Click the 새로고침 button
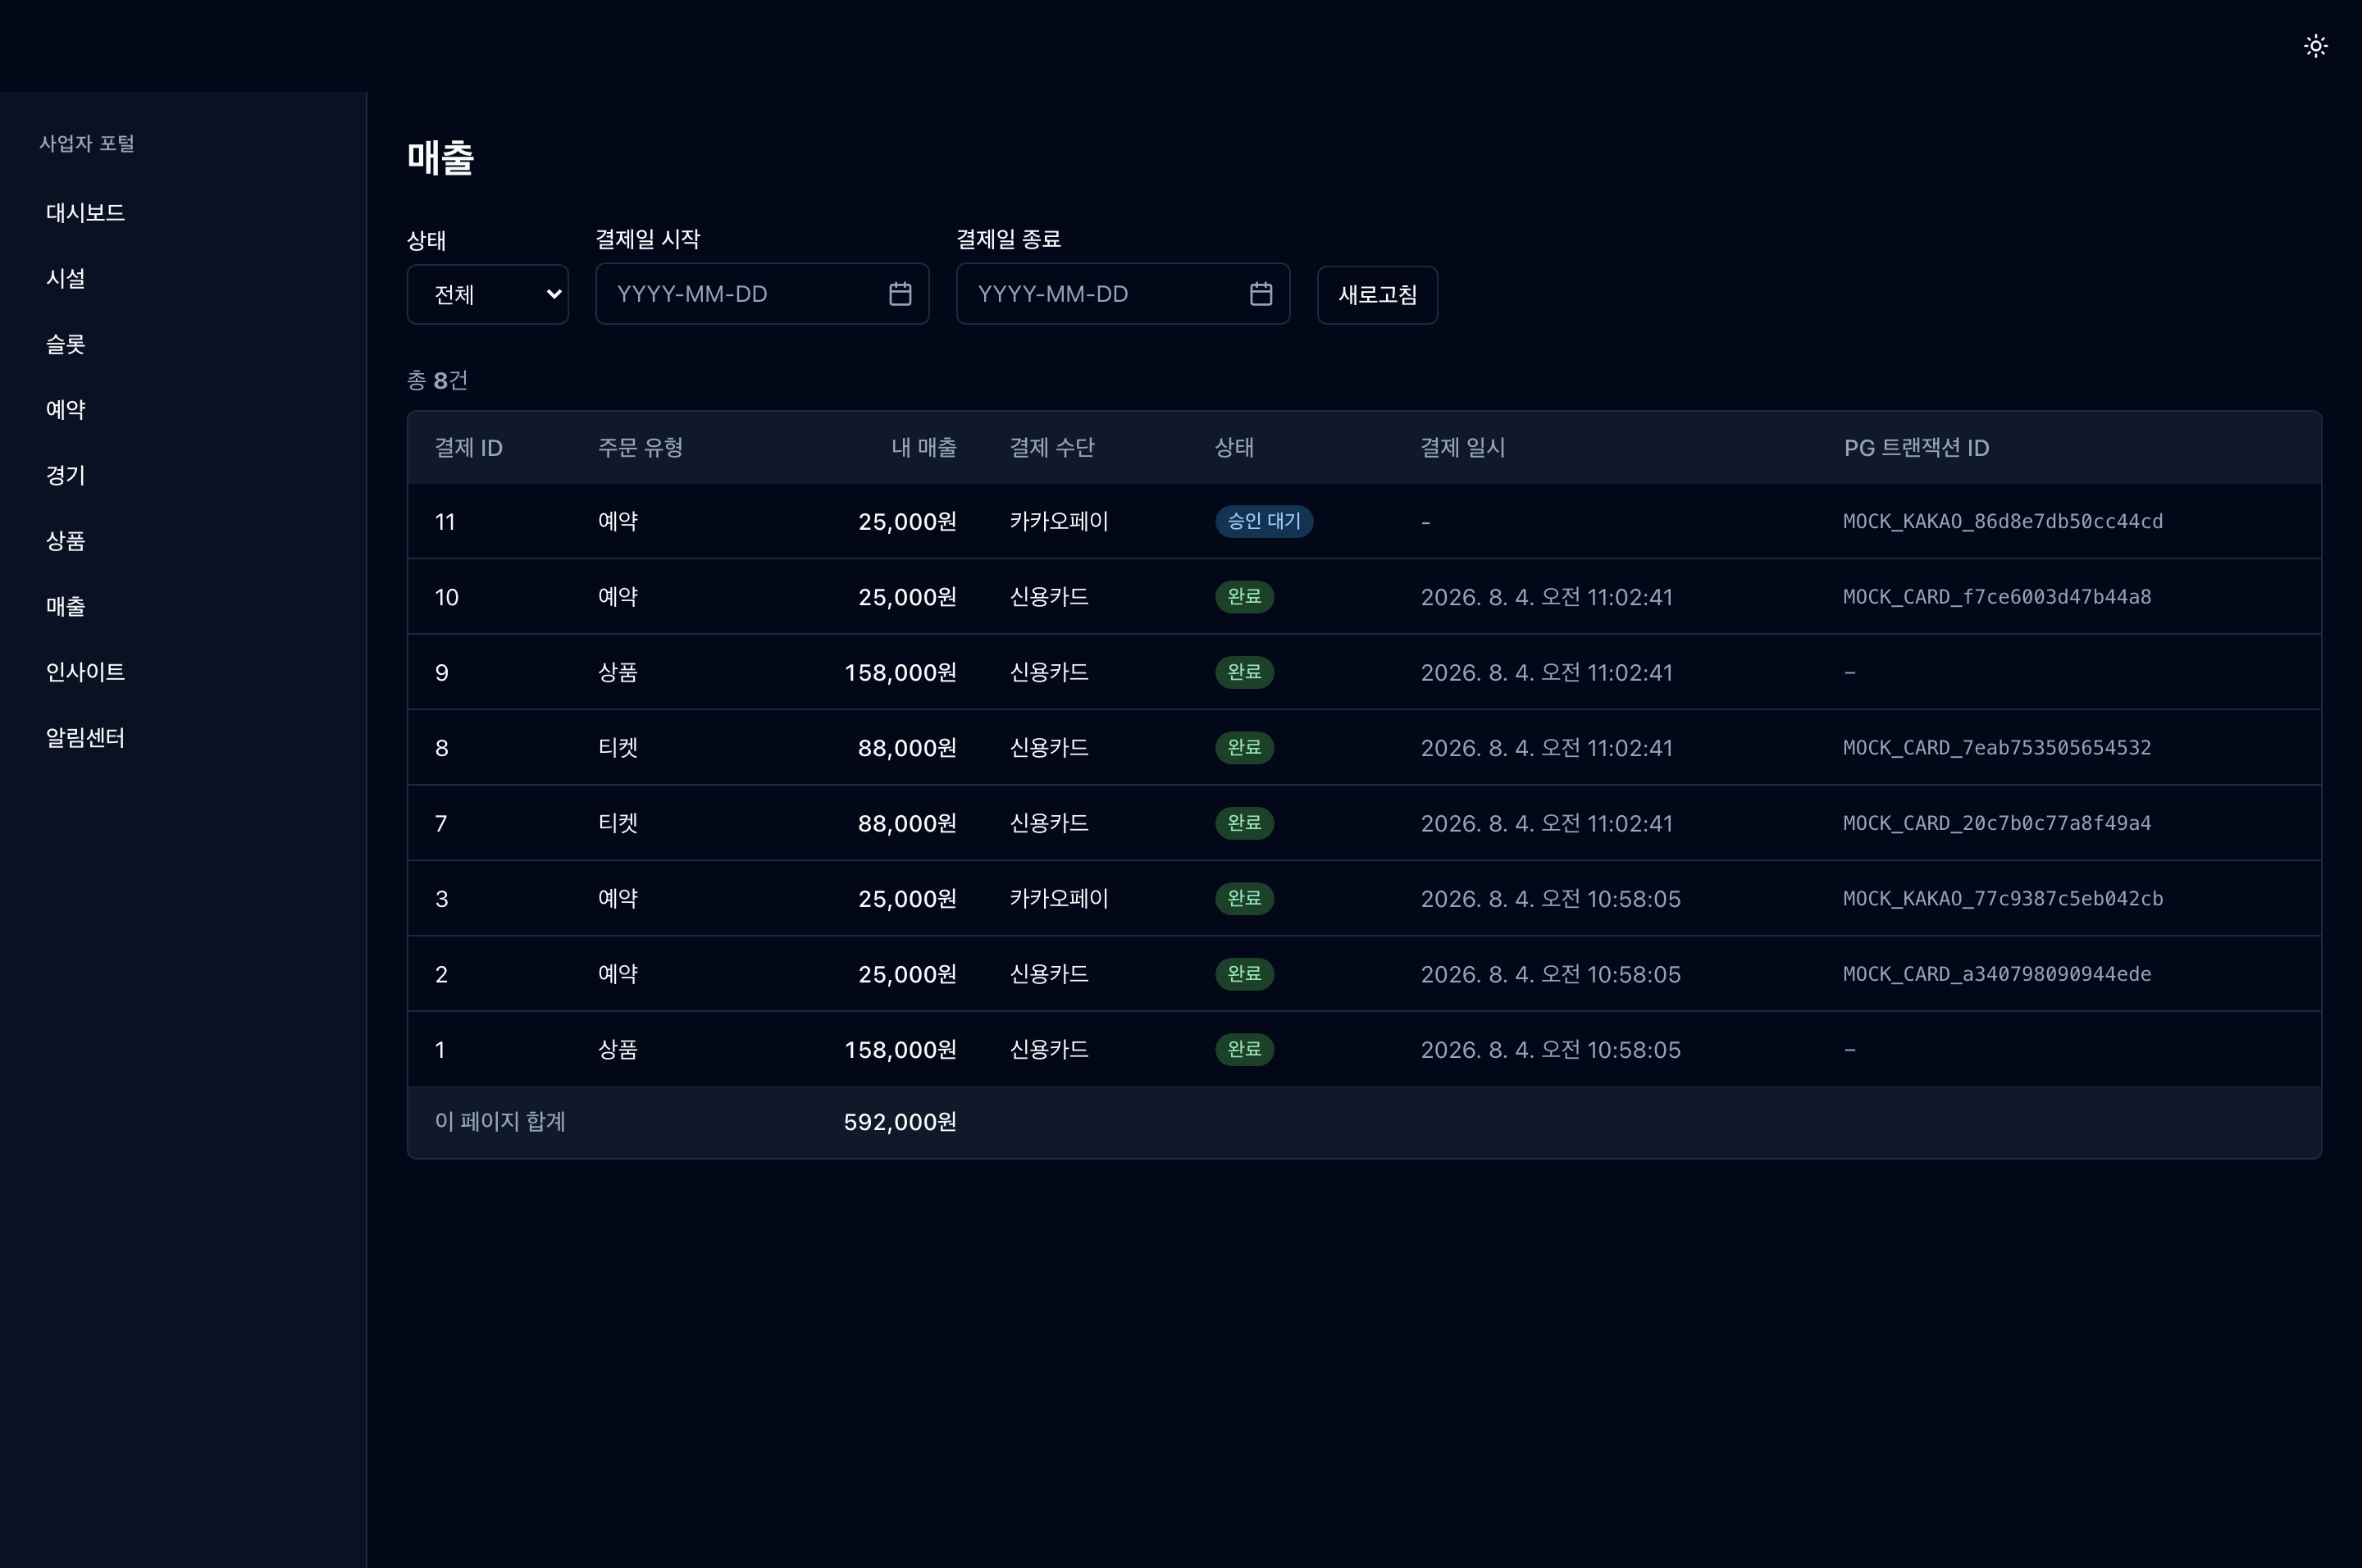The height and width of the screenshot is (1568, 2362). 1377,295
